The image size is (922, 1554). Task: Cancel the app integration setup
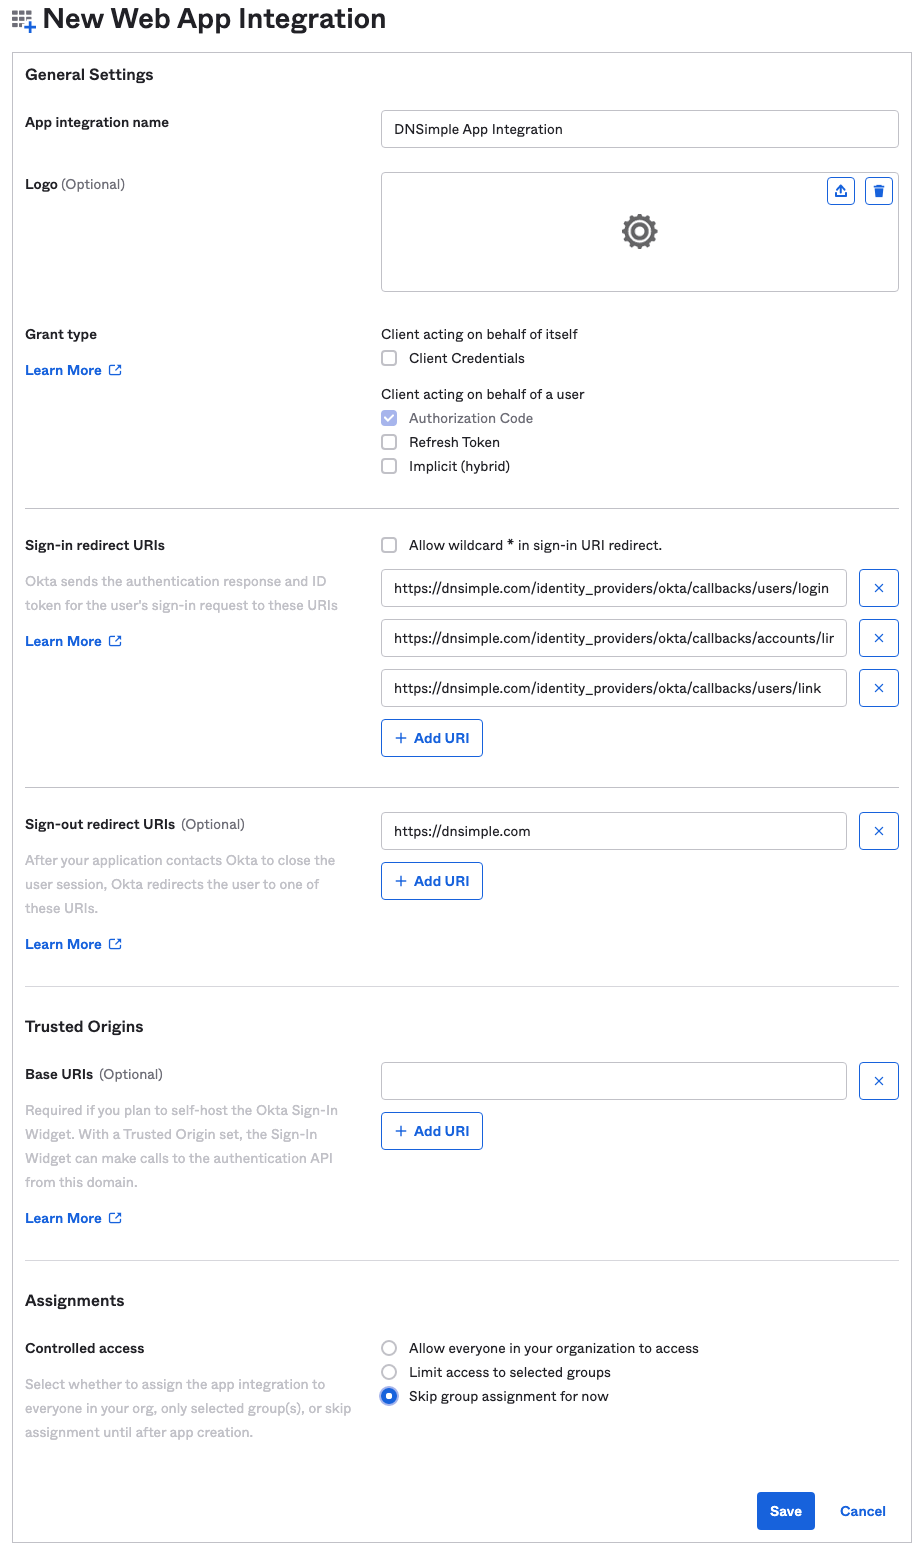point(863,1511)
